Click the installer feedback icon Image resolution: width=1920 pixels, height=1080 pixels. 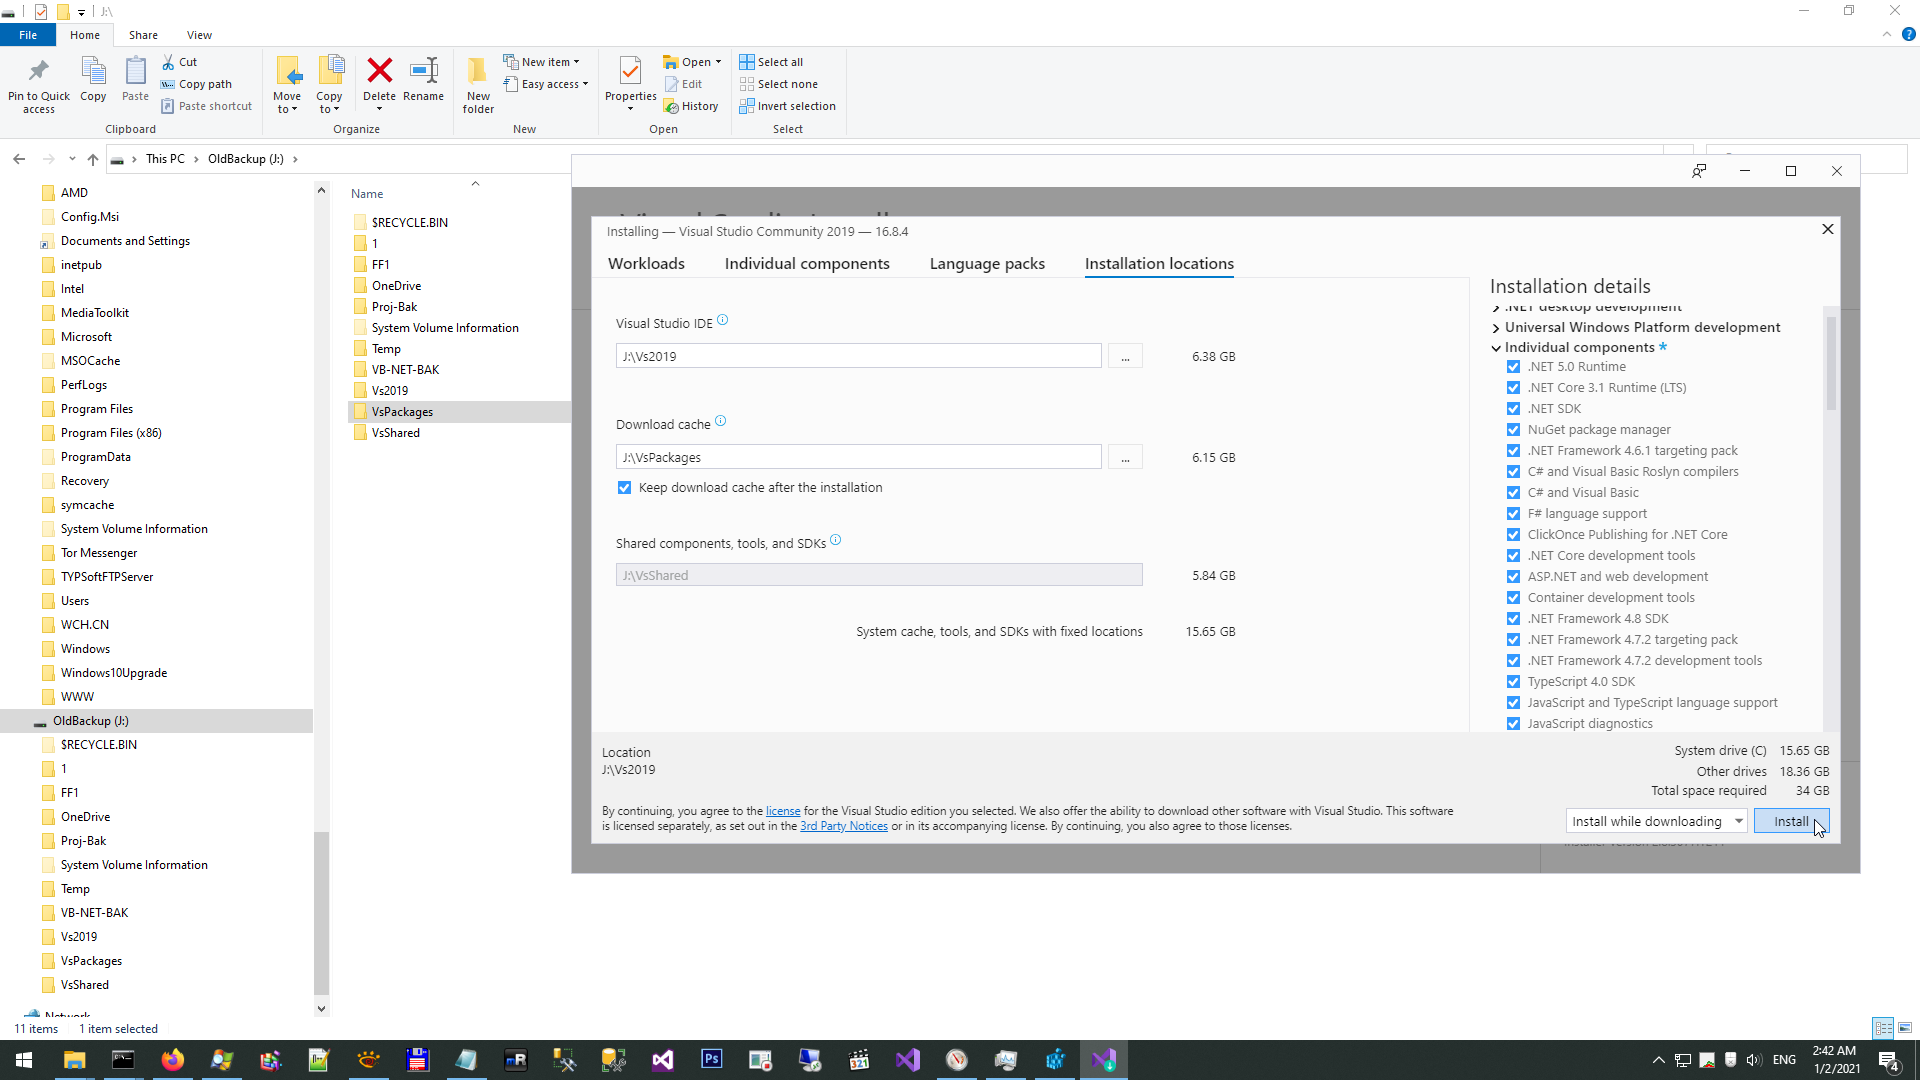coord(1699,171)
